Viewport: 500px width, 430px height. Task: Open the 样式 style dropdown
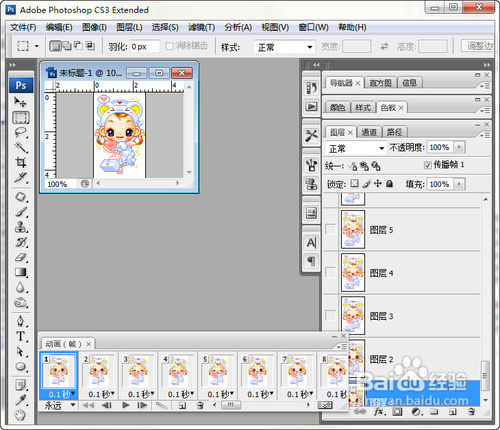(x=284, y=47)
